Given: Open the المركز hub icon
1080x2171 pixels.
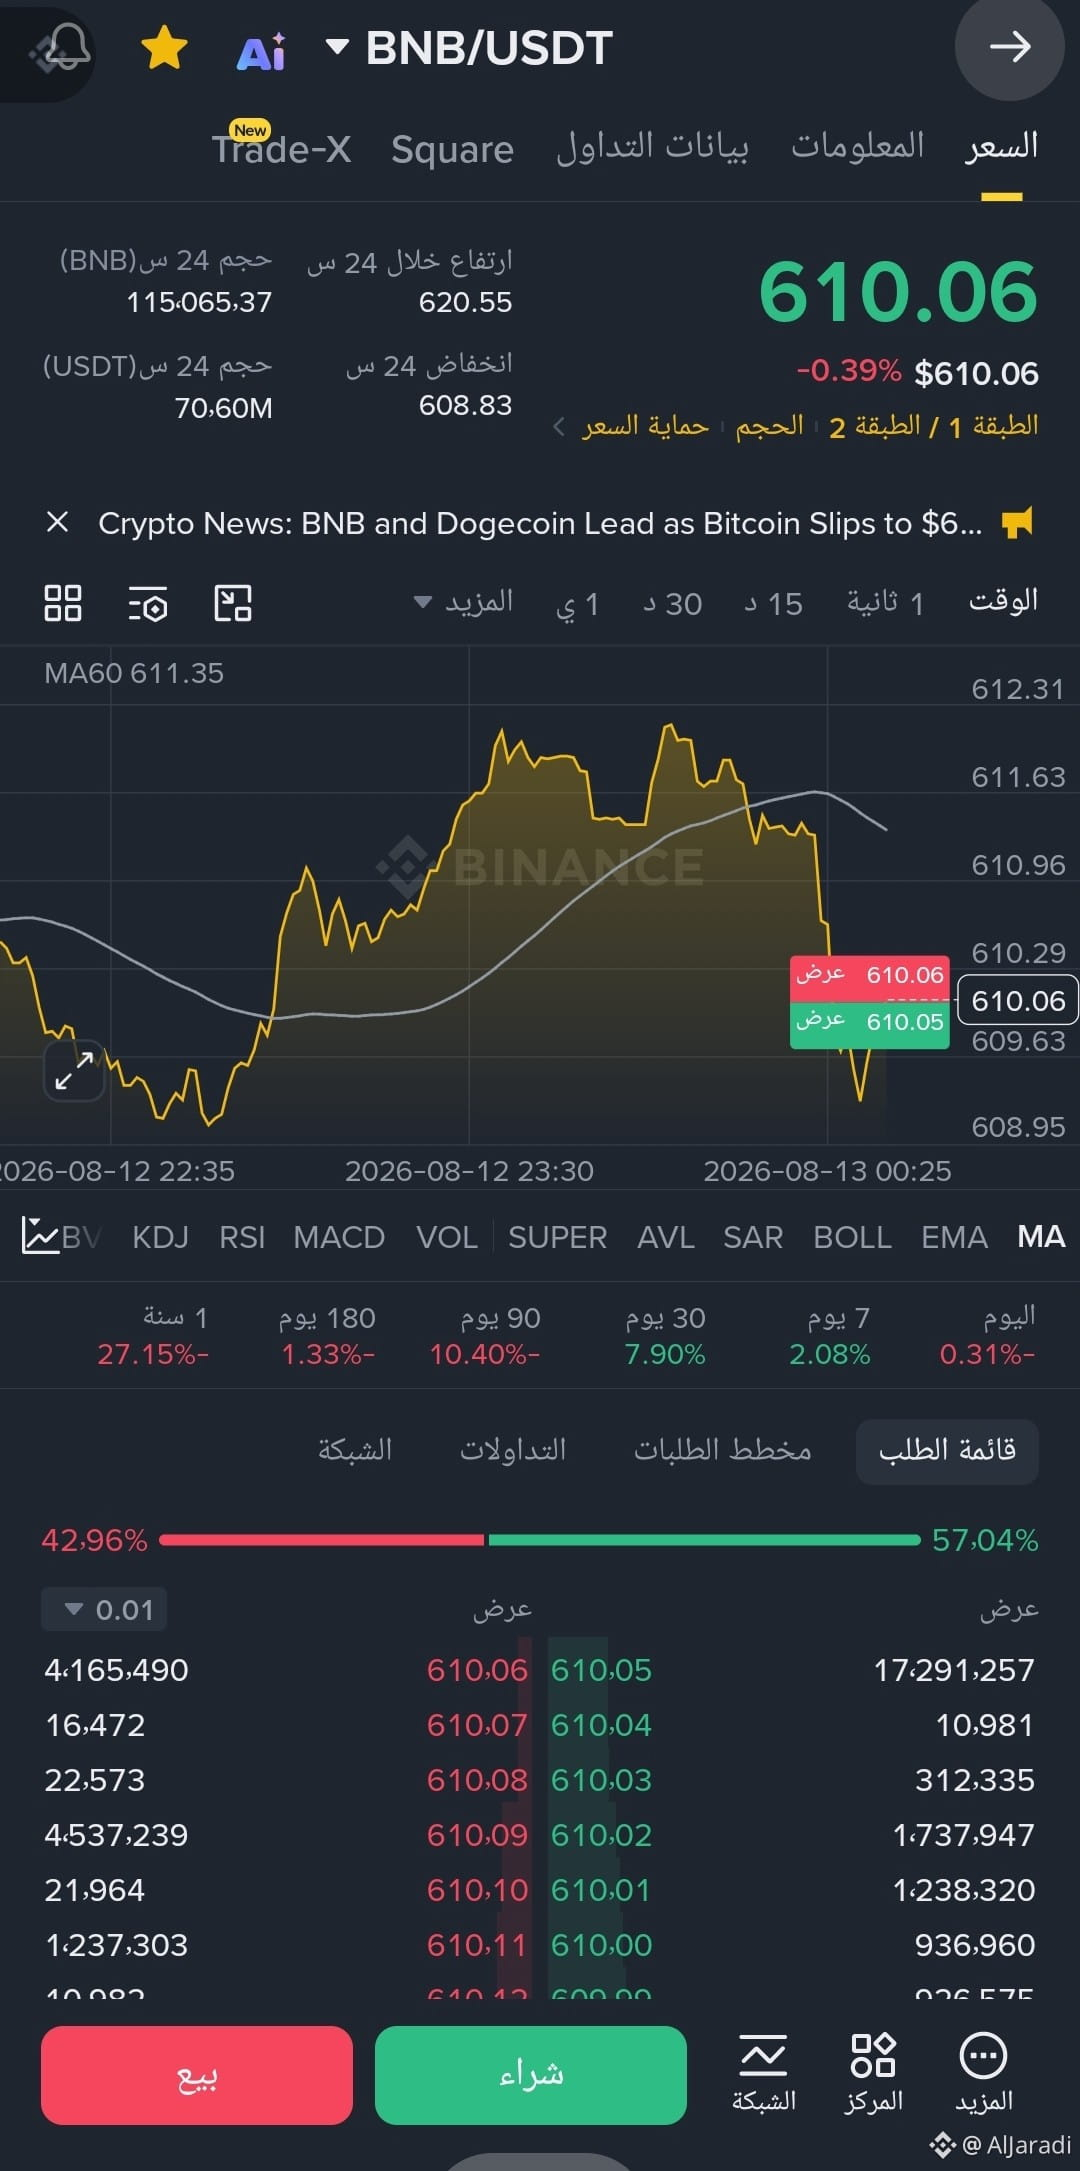Looking at the screenshot, I should coord(873,2073).
